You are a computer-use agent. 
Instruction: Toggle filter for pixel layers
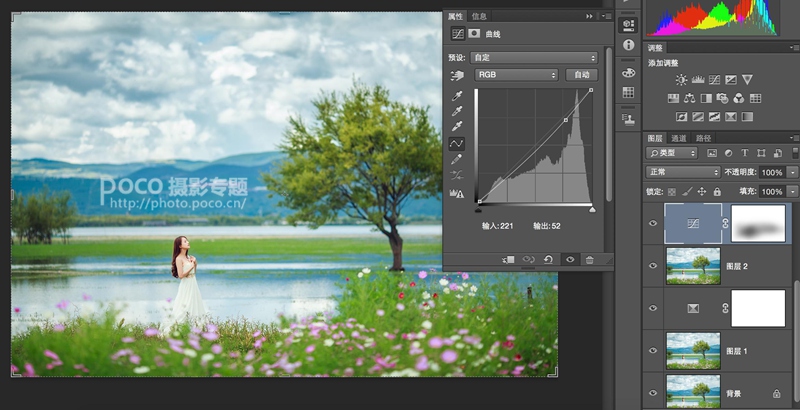coord(712,152)
